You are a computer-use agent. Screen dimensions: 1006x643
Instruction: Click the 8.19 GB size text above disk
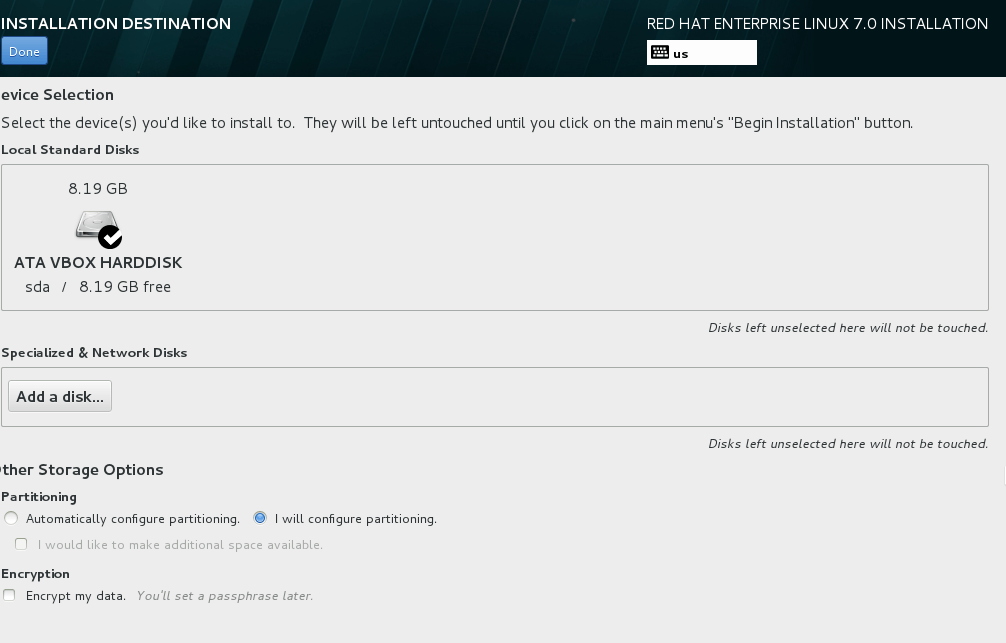(98, 189)
